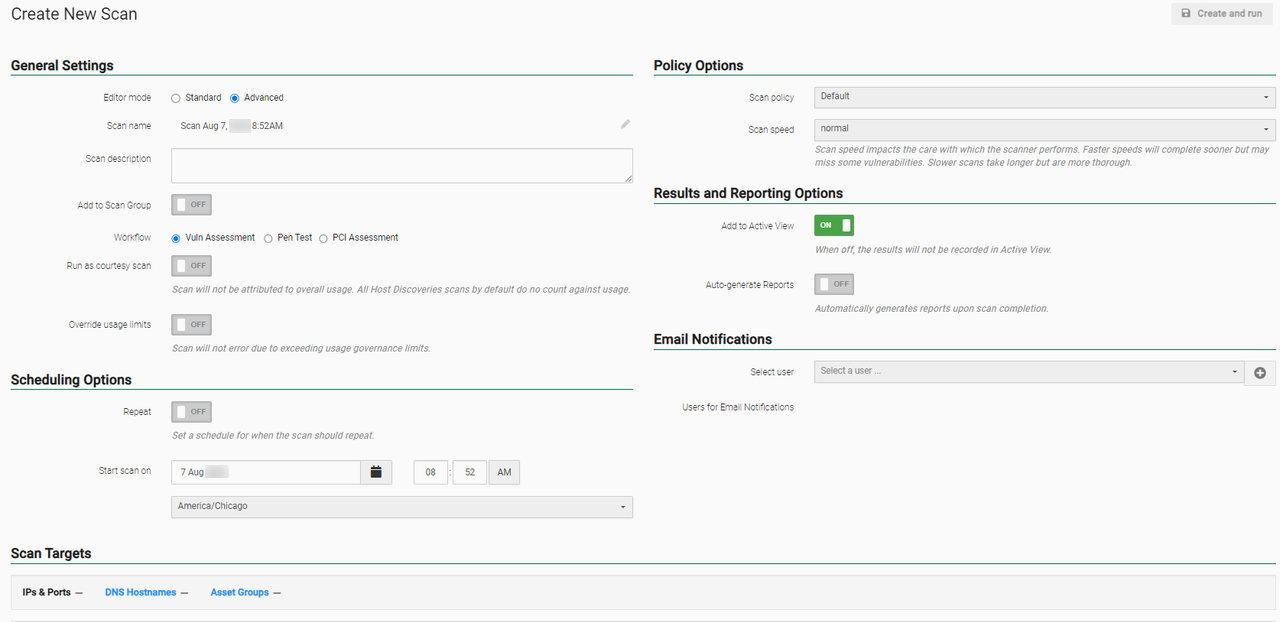Viewport: 1280px width, 622px height.
Task: Select the Pen Test workflow option
Action: [x=268, y=238]
